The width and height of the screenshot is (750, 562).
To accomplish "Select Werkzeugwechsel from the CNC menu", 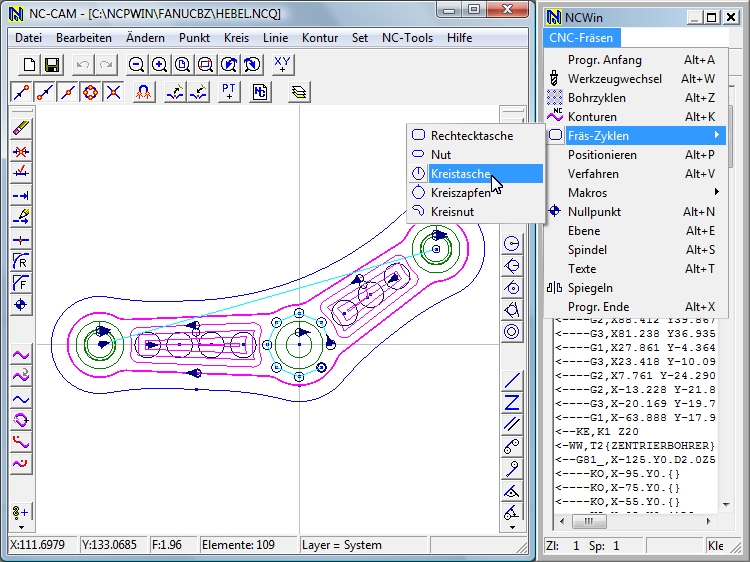I will pos(614,79).
